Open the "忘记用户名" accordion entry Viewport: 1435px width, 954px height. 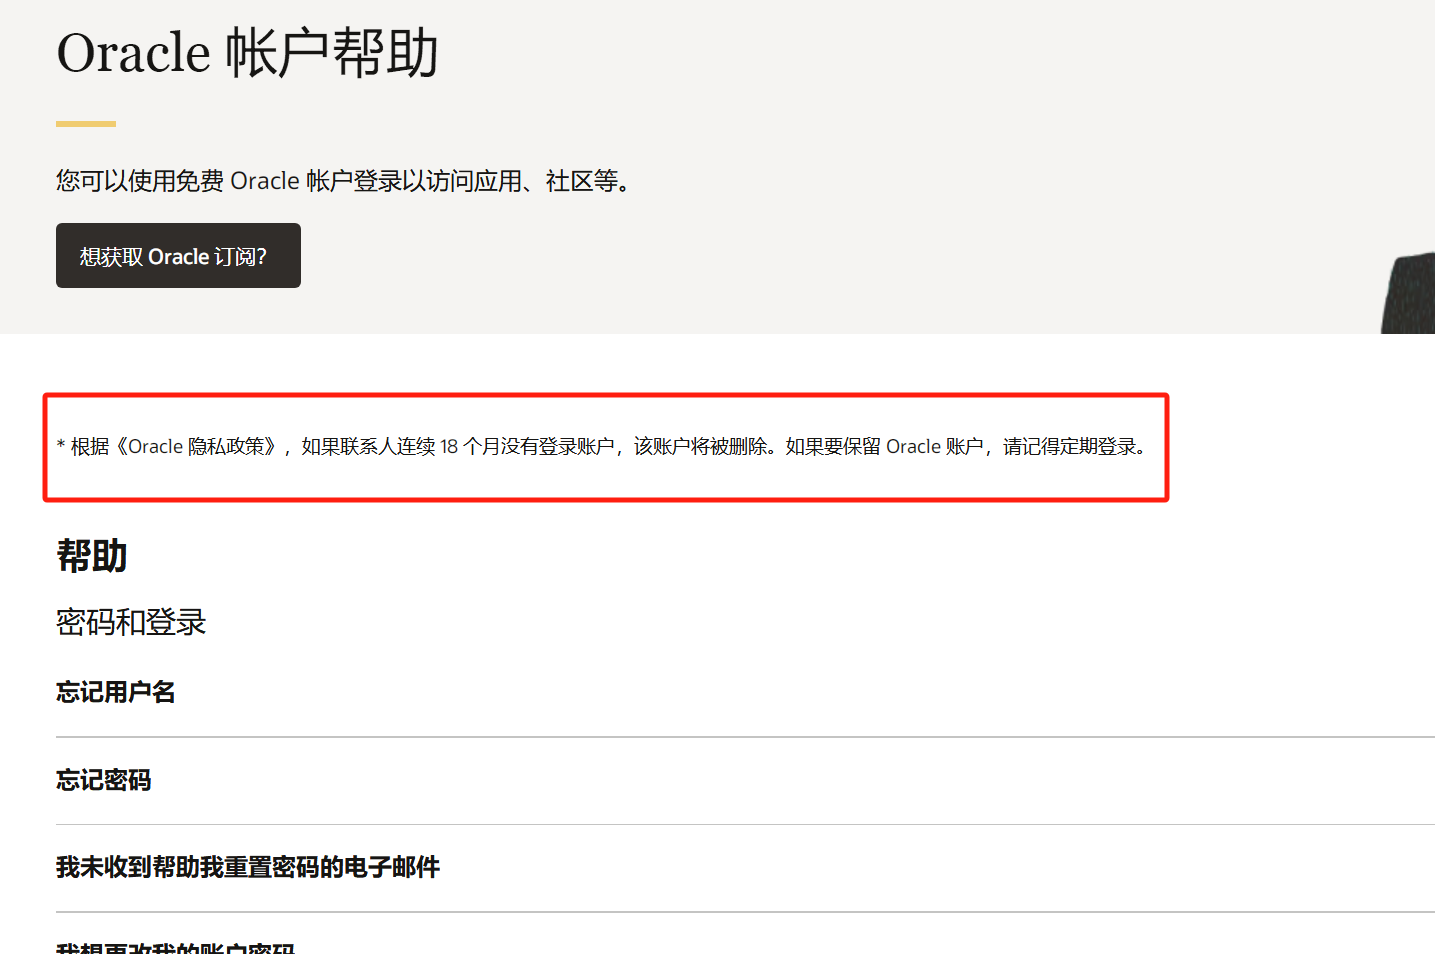[x=114, y=691]
